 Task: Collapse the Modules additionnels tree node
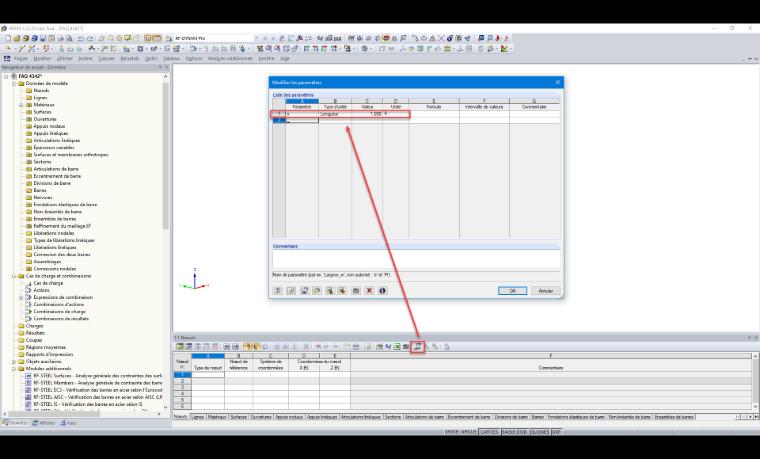pyautogui.click(x=14, y=369)
